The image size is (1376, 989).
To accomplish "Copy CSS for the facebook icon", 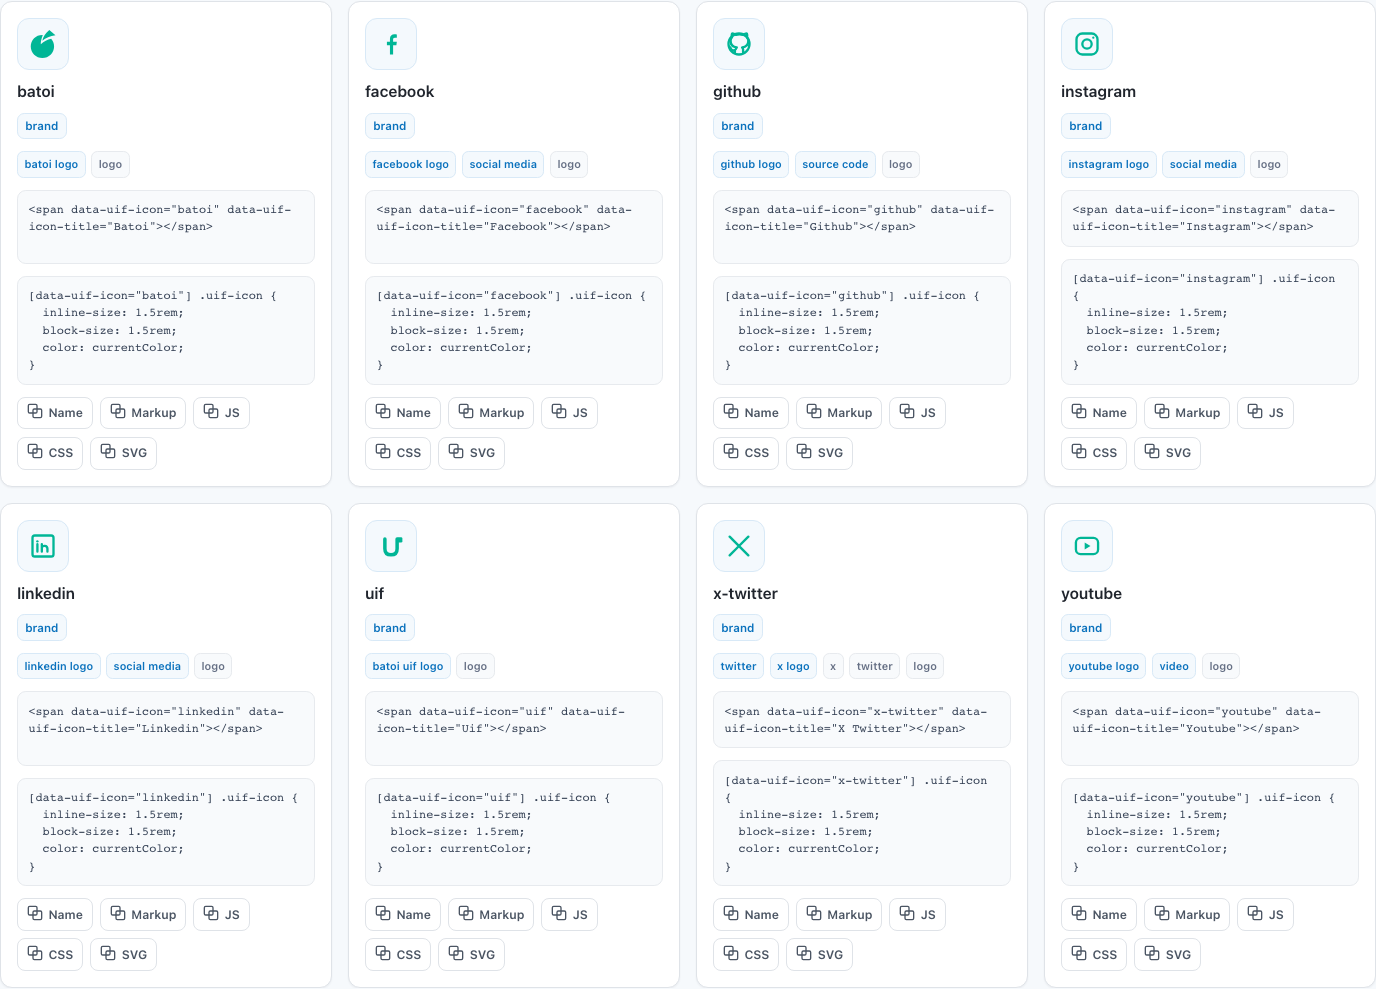I will [x=398, y=453].
